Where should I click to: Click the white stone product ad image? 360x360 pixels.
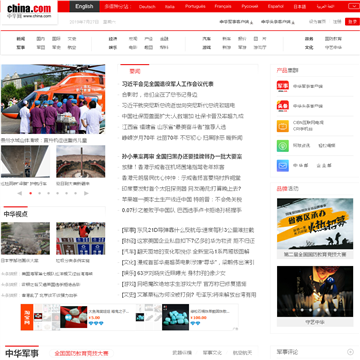click(74, 317)
